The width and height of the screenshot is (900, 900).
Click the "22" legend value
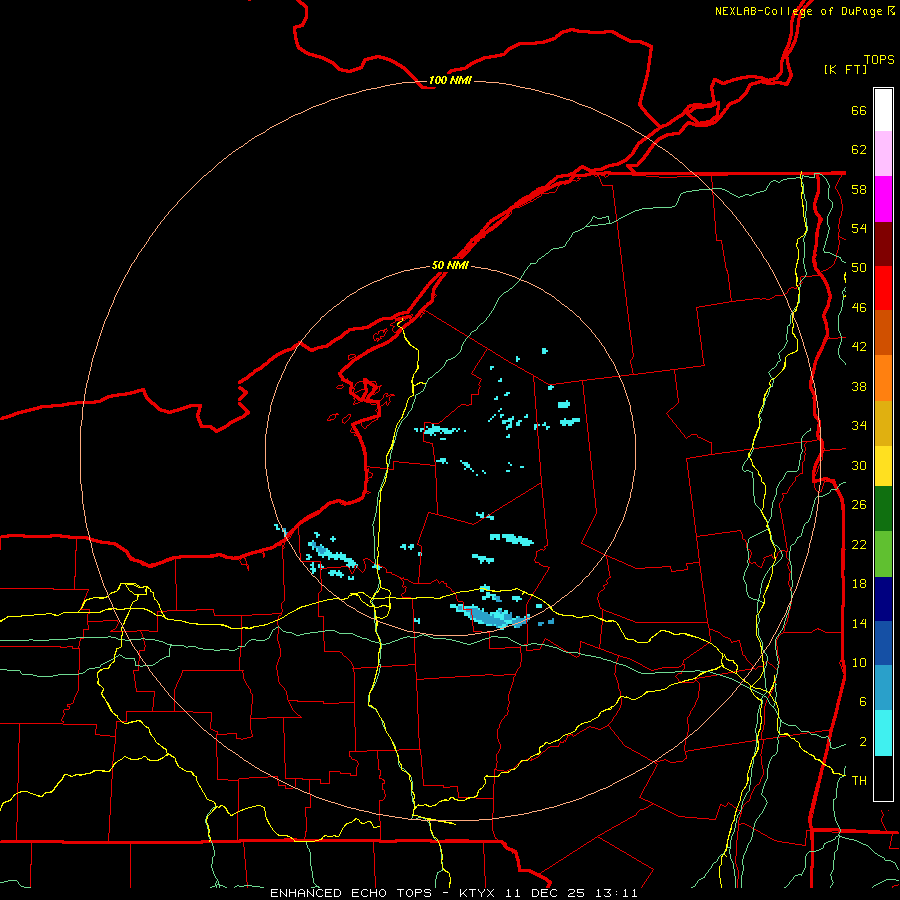pos(859,544)
